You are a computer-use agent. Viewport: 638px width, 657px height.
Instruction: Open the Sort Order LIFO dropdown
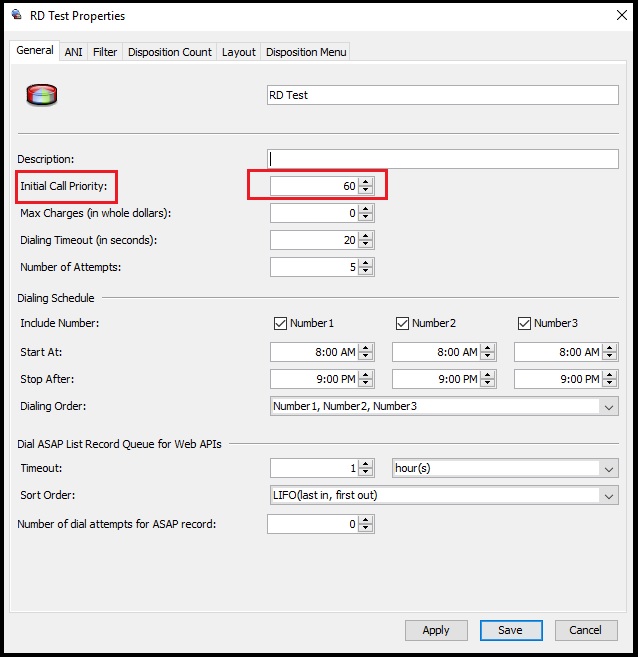point(444,495)
